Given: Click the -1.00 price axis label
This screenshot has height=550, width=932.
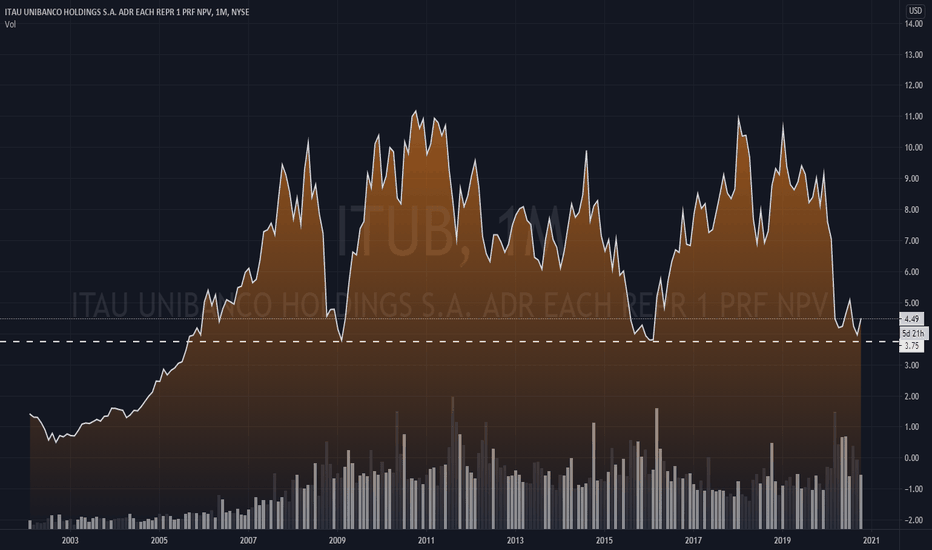Looking at the screenshot, I should click(x=912, y=489).
